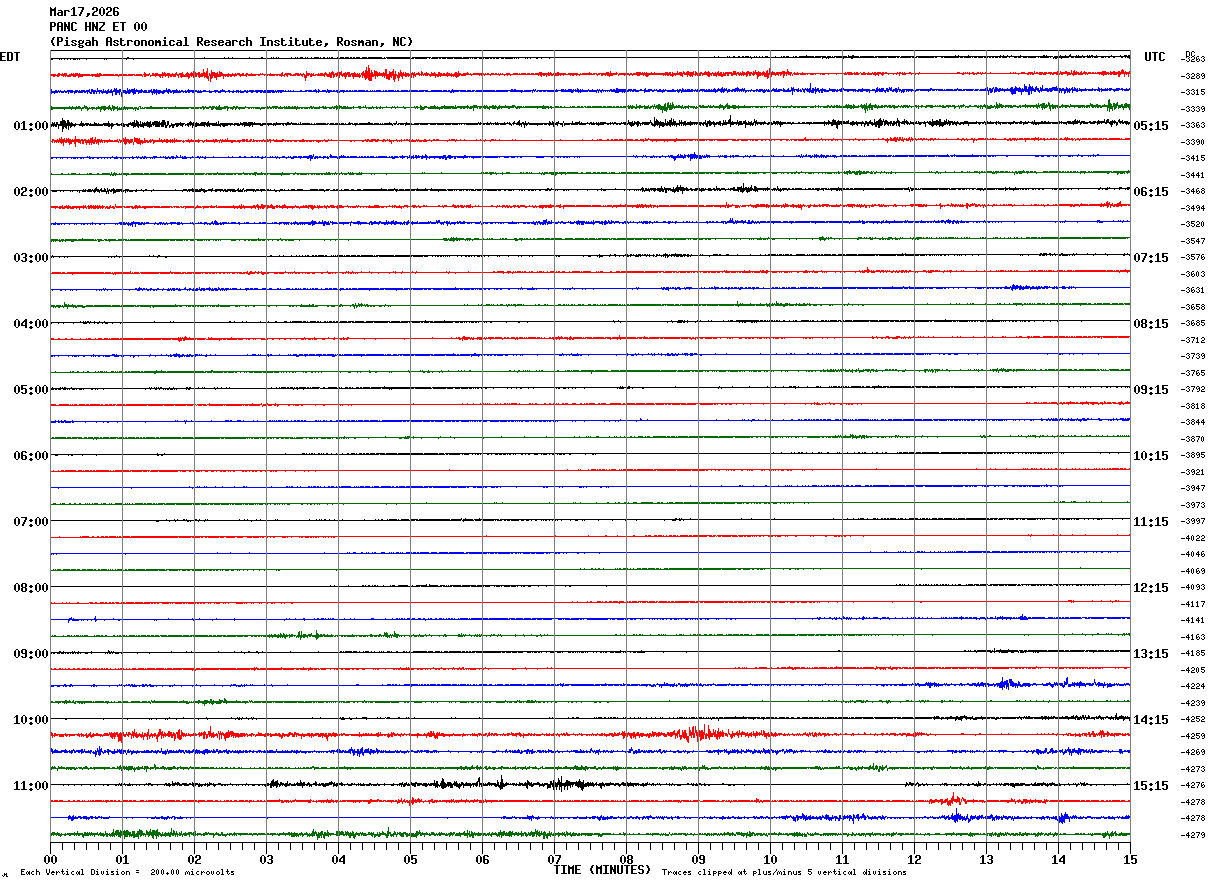Viewport: 1210px width, 886px height.
Task: Click the minute tick label '08' on time axis
Action: click(626, 859)
